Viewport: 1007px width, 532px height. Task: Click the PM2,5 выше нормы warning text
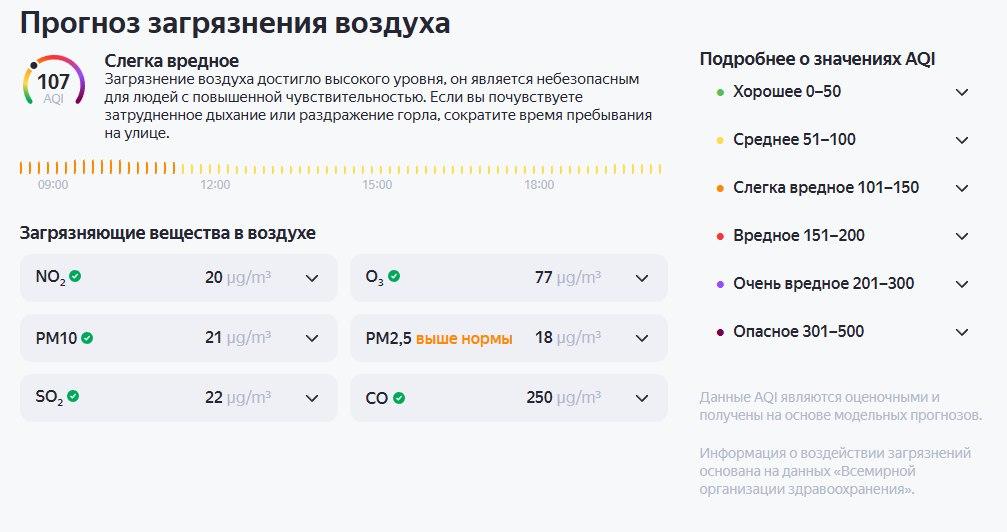pos(464,339)
